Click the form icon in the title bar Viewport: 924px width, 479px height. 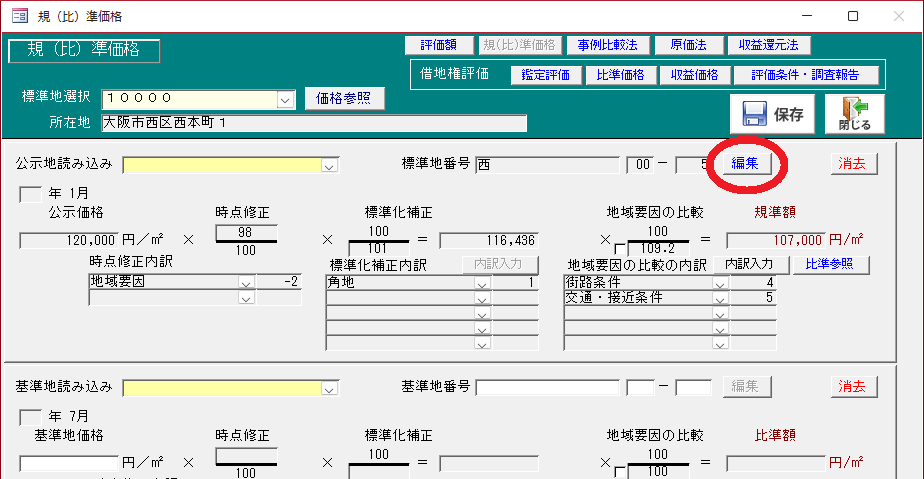coord(19,16)
